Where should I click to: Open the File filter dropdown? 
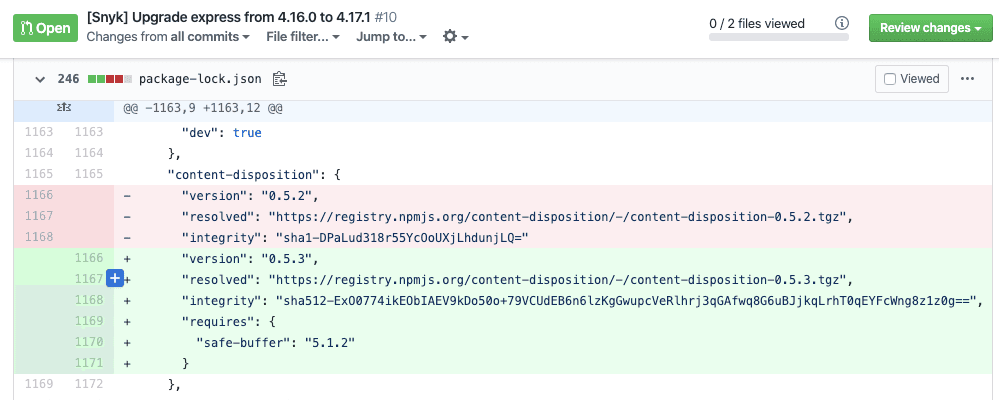pyautogui.click(x=303, y=37)
